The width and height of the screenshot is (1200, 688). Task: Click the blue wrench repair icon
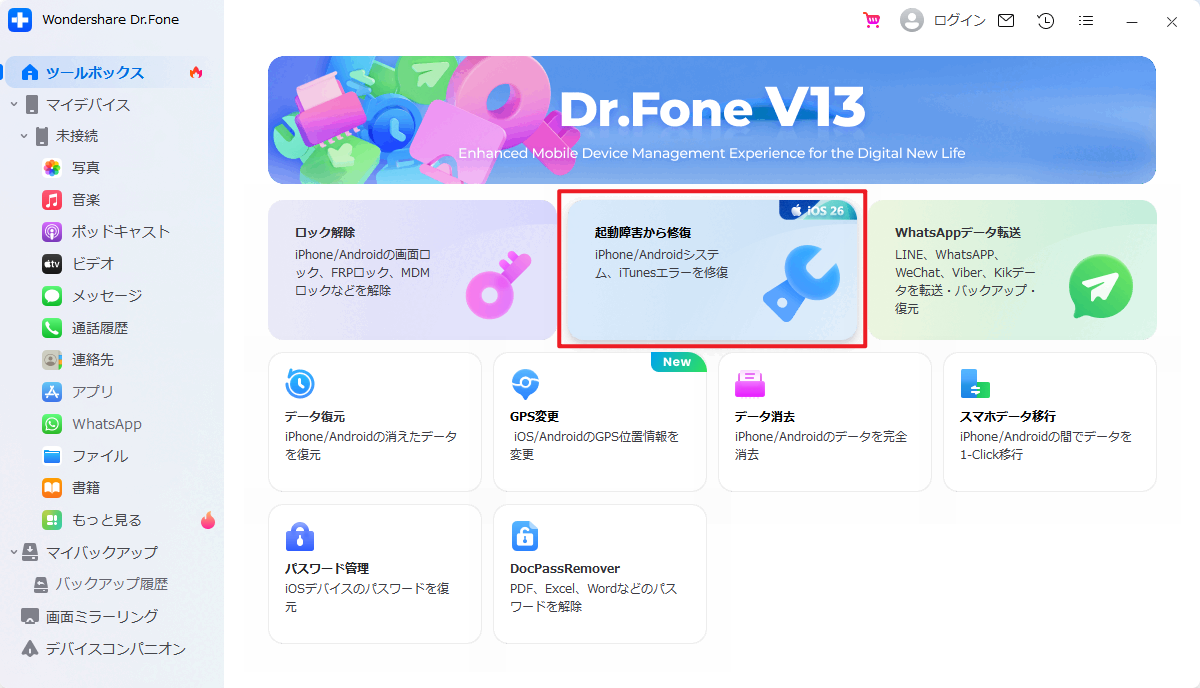[800, 284]
